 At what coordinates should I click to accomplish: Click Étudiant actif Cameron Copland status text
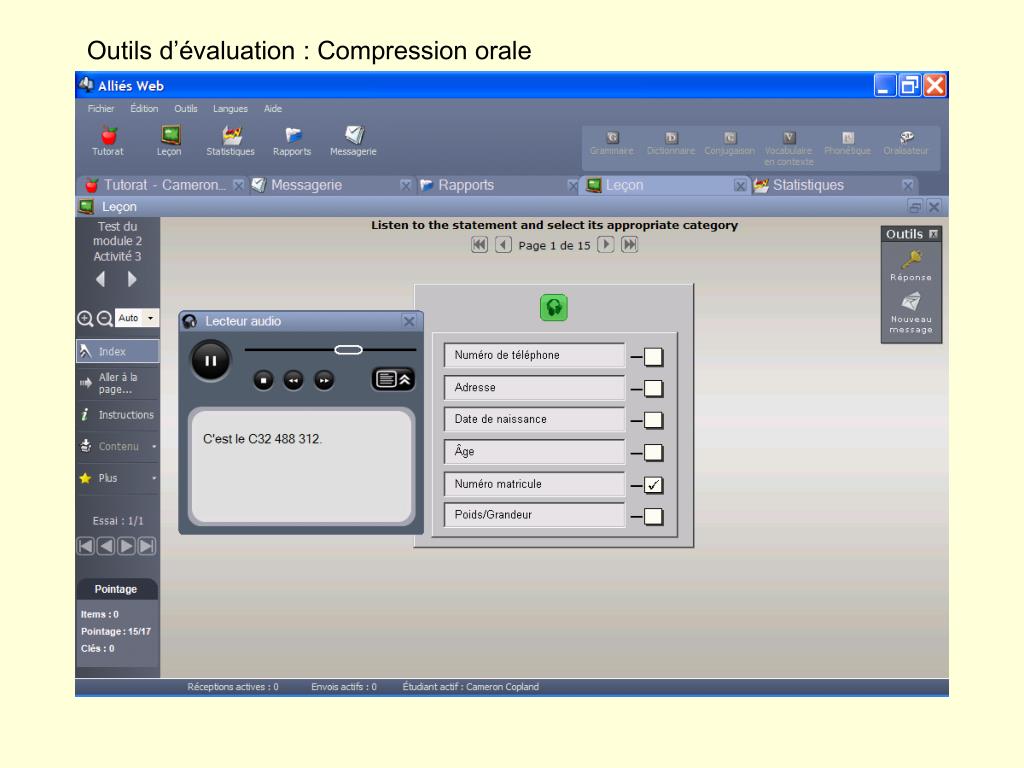click(471, 687)
